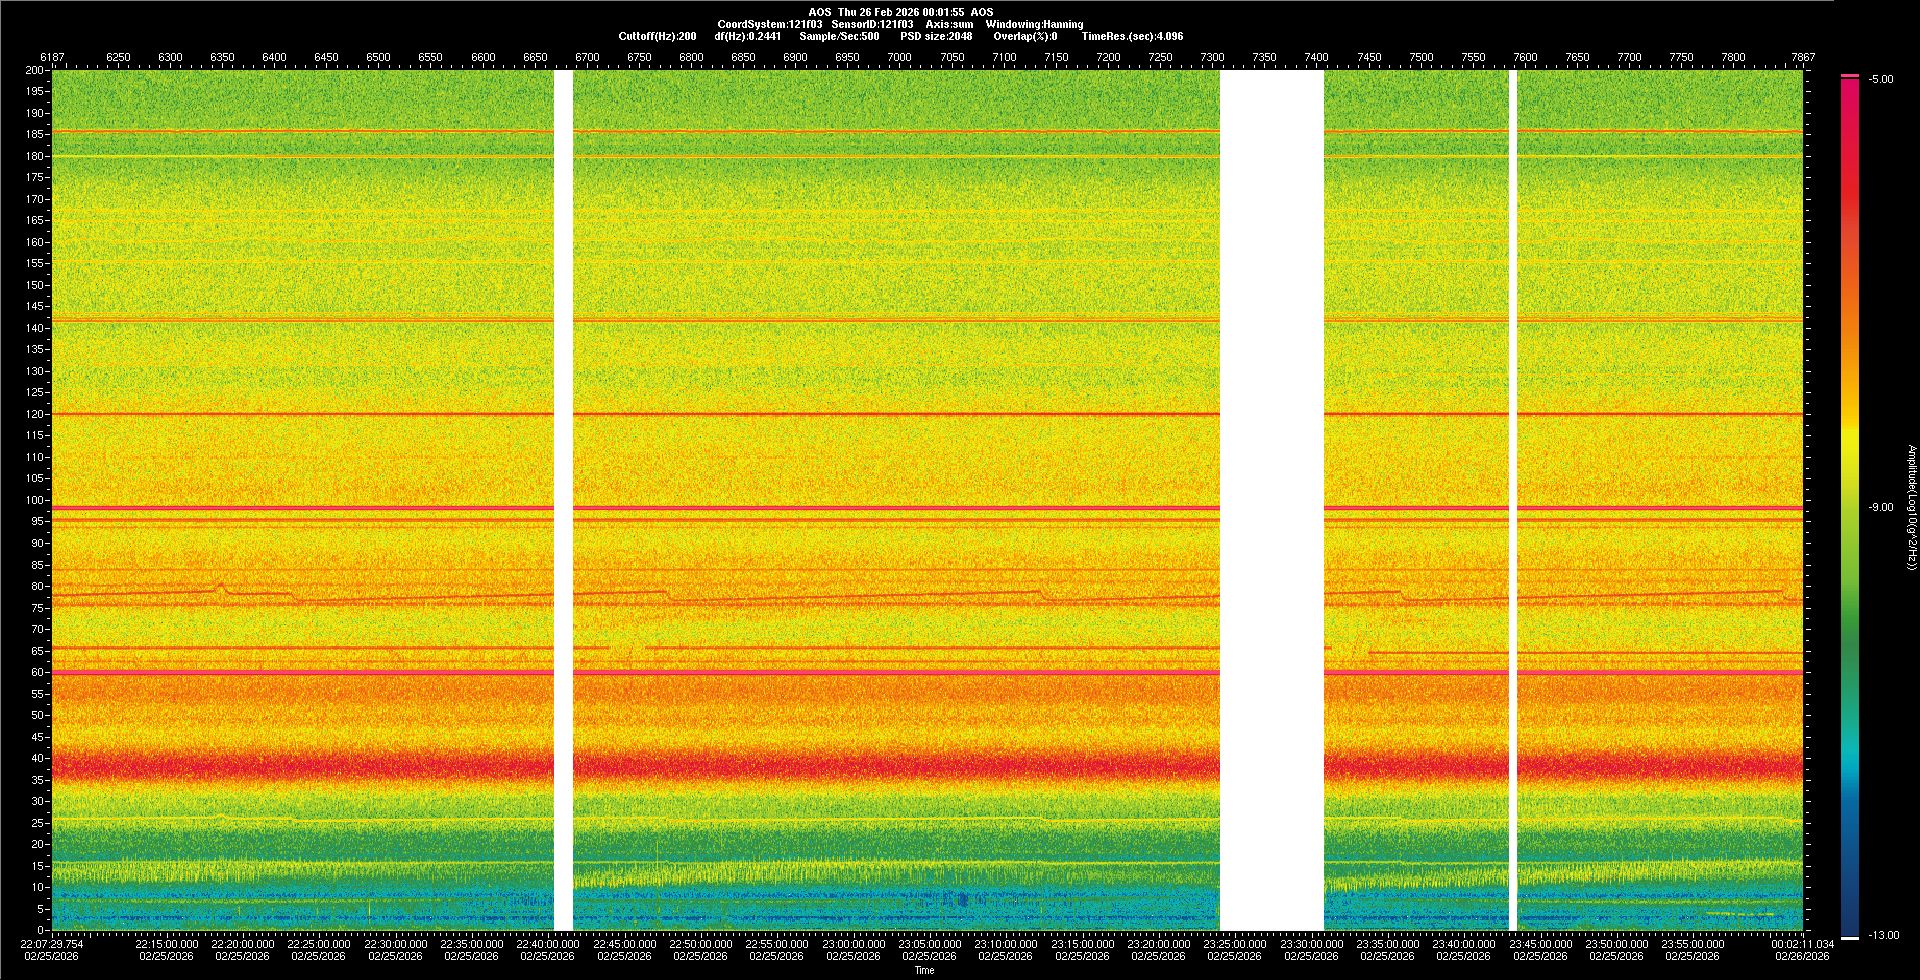This screenshot has width=1920, height=980.
Task: Select the 00:02:11.034 end time label
Action: point(1802,944)
